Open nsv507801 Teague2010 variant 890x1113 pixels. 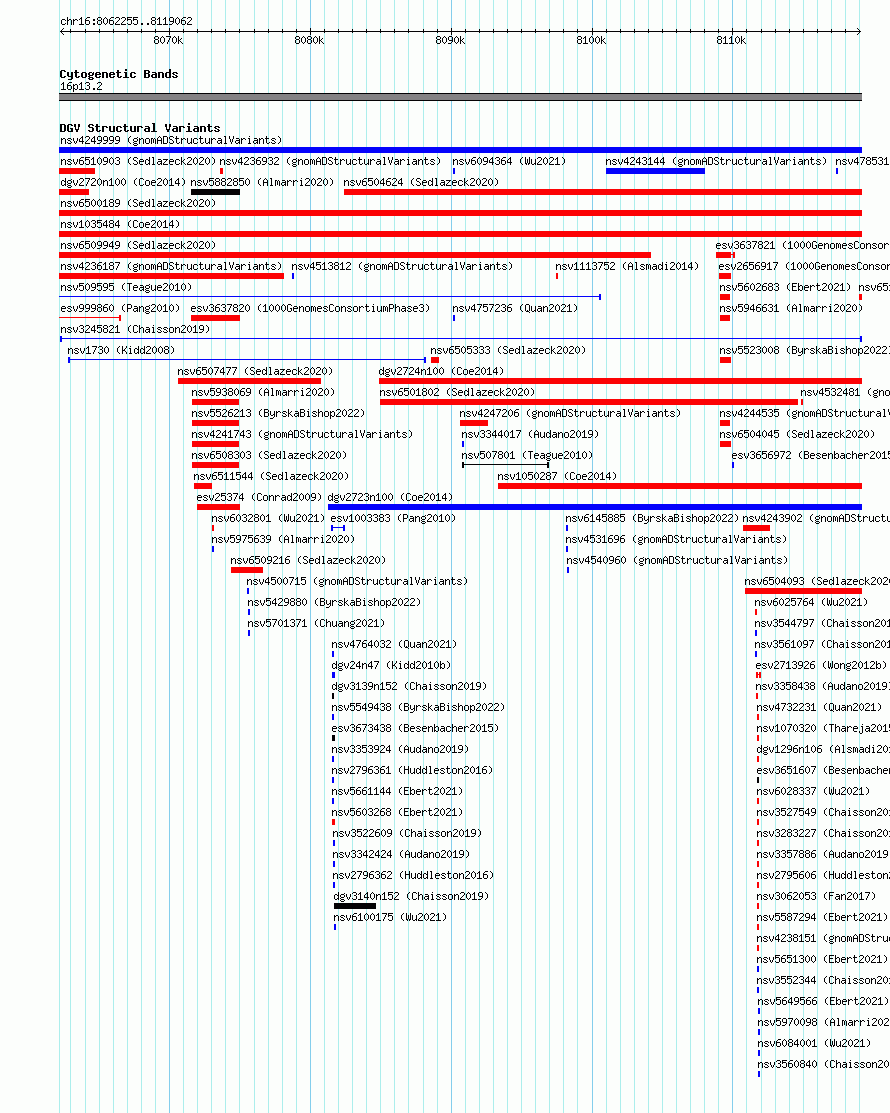pyautogui.click(x=527, y=455)
